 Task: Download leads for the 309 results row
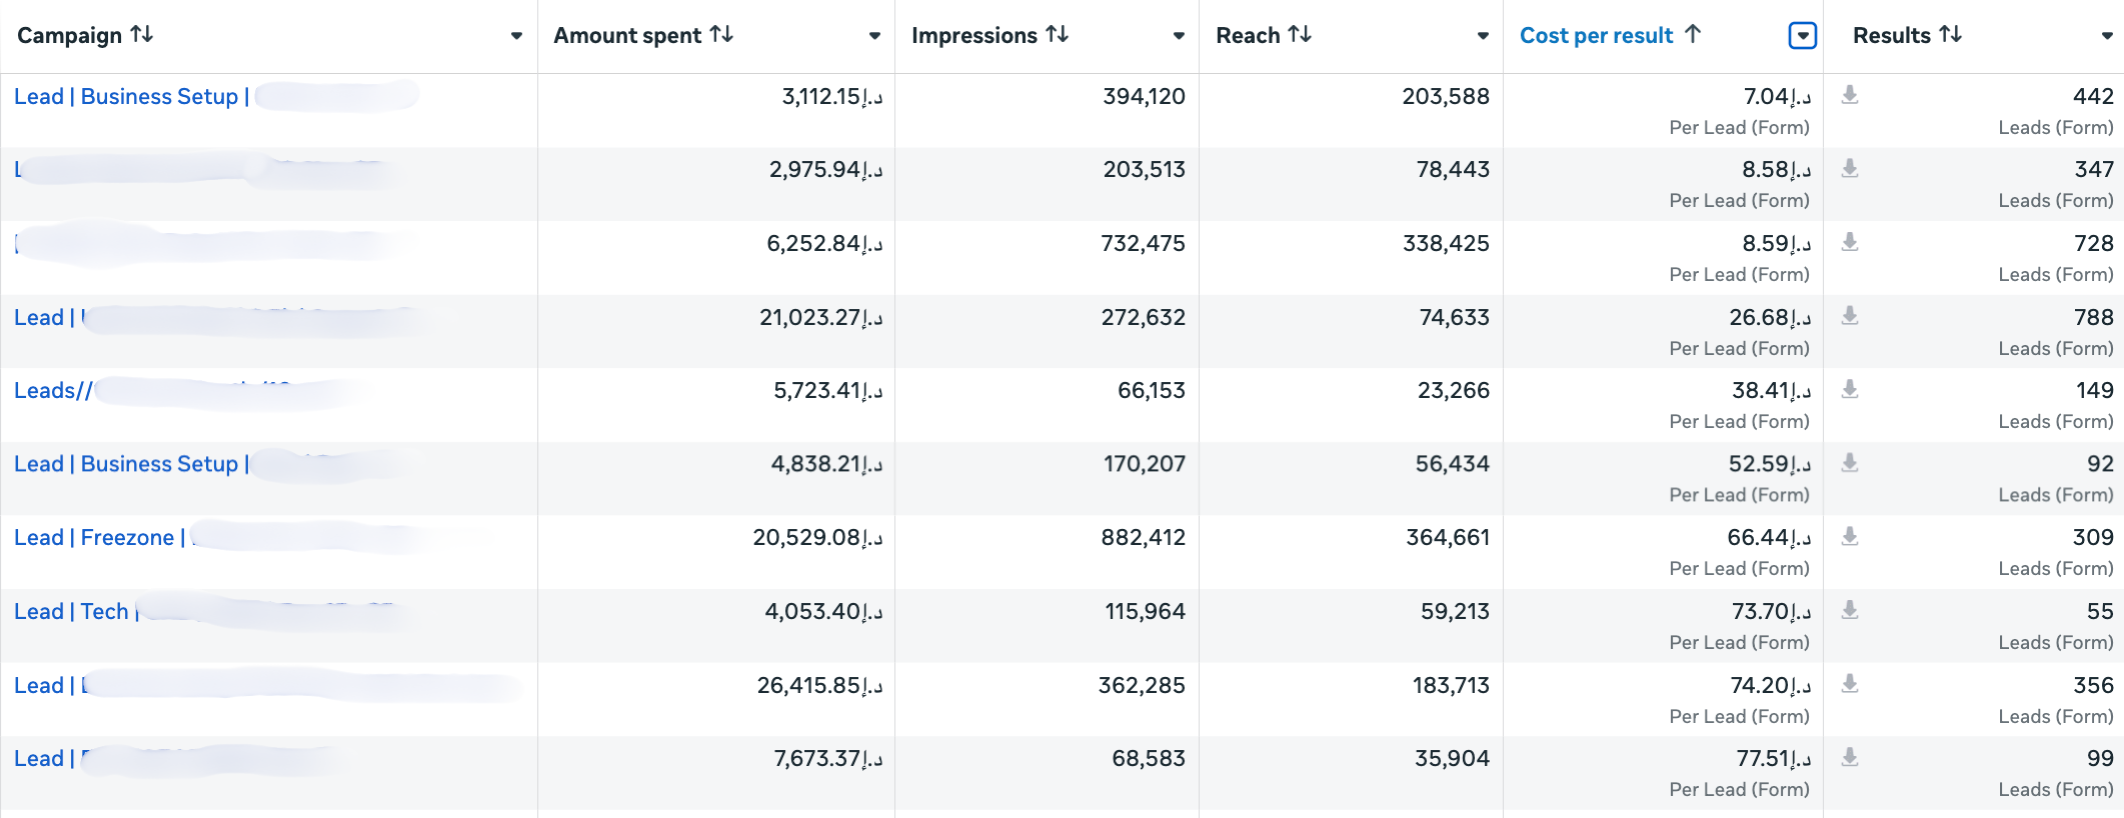1850,537
